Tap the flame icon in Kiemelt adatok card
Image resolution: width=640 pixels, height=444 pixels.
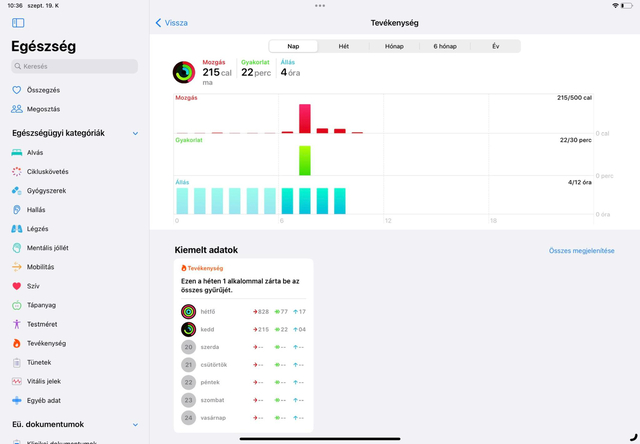coord(184,268)
